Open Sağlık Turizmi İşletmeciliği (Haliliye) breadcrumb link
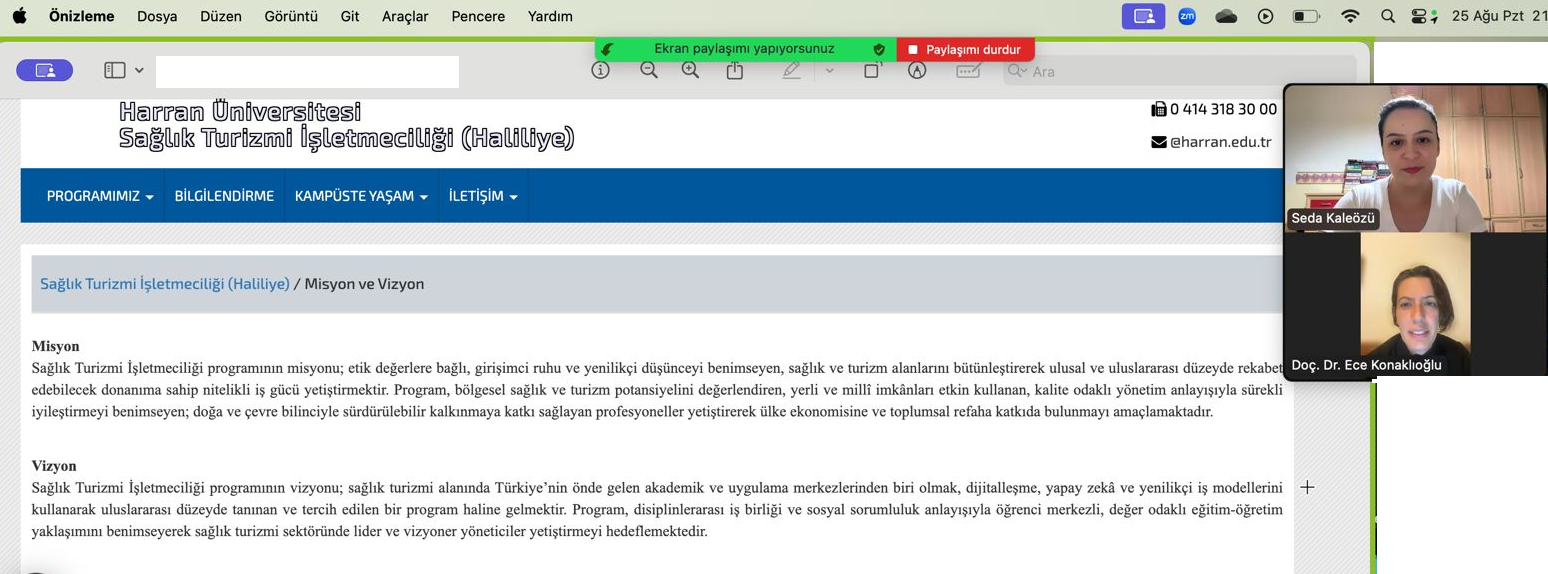The image size is (1548, 574). pyautogui.click(x=165, y=284)
